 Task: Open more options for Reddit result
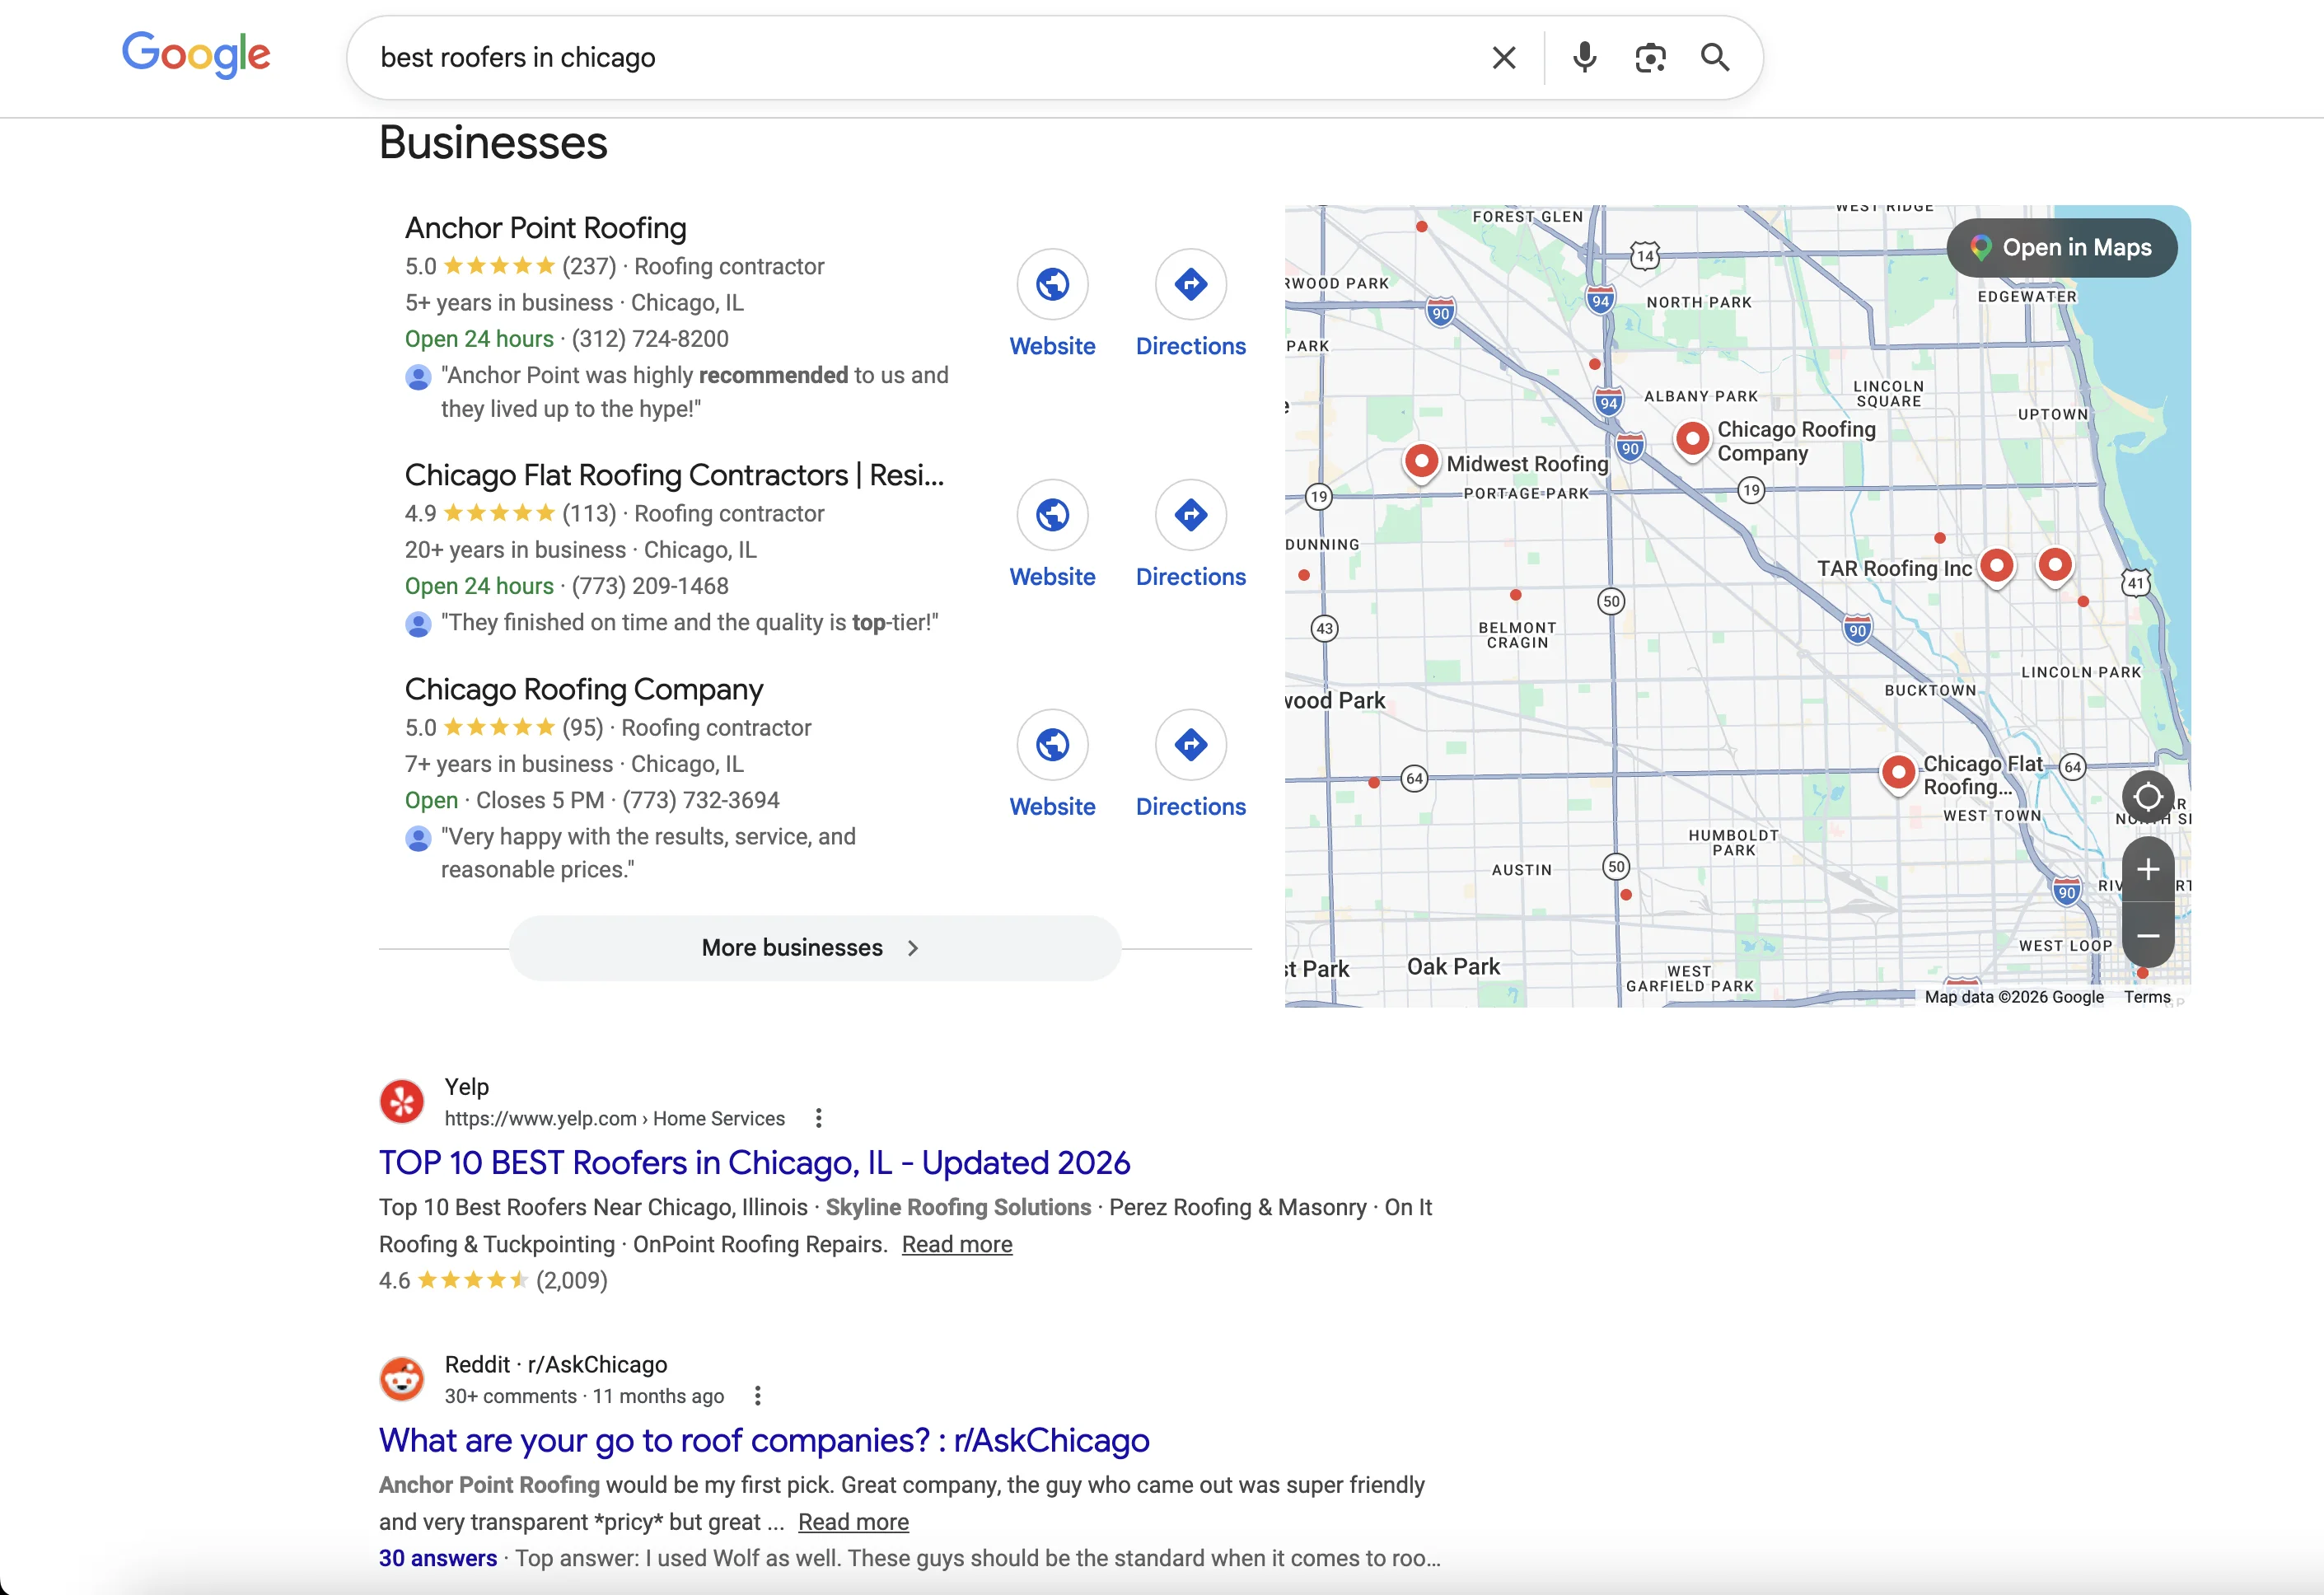pos(757,1396)
